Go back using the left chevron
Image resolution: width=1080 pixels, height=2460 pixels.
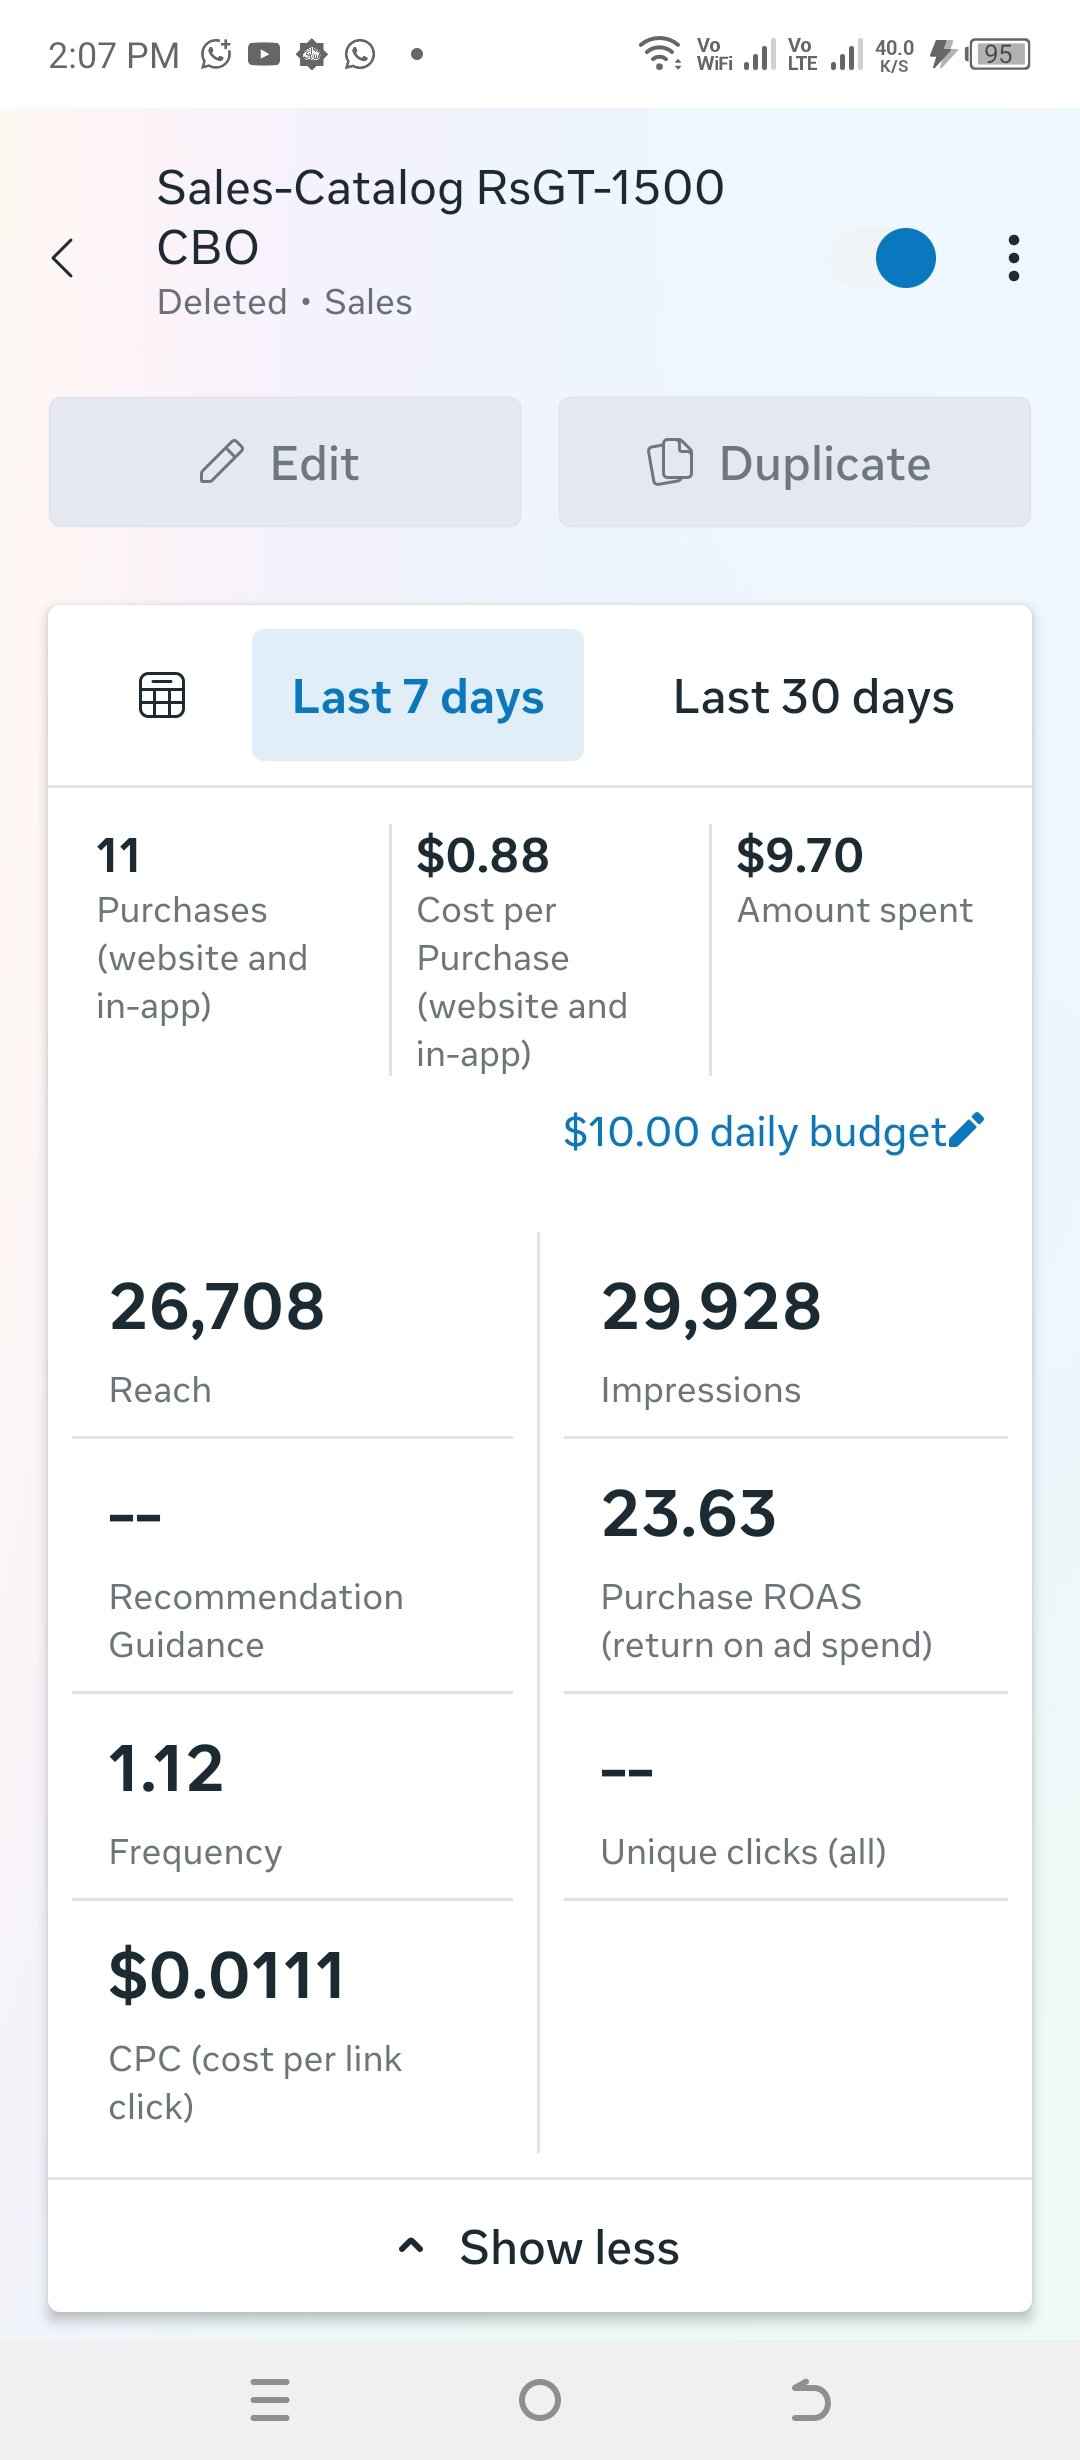coord(62,258)
